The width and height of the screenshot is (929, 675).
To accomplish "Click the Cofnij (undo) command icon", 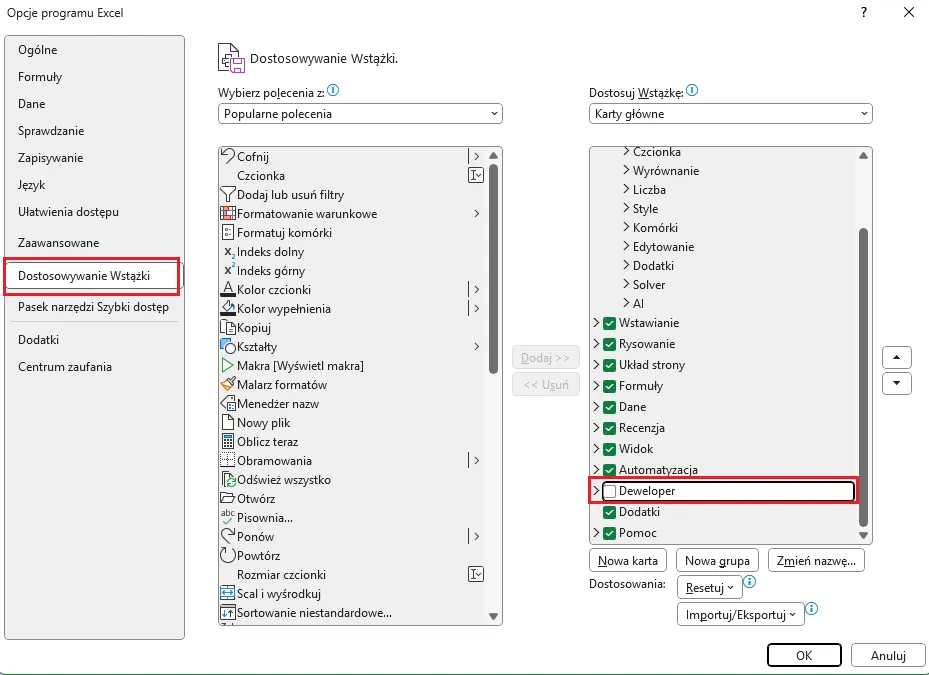I will [x=228, y=157].
